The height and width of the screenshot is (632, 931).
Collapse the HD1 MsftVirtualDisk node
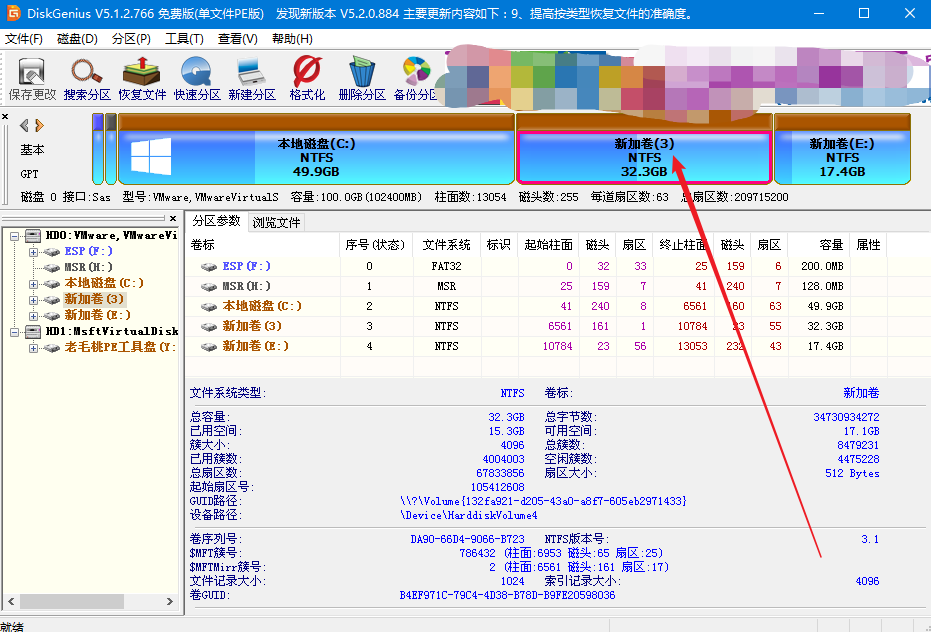click(x=14, y=332)
